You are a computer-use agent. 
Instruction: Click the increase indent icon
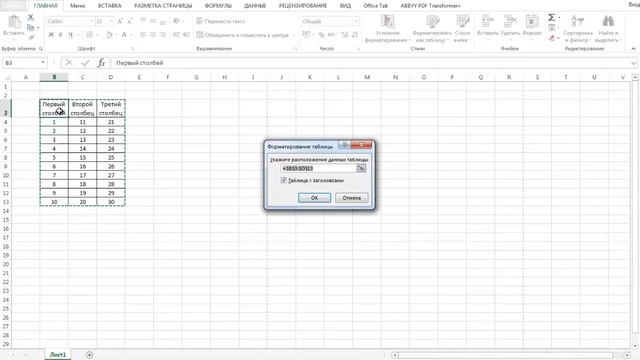point(186,35)
